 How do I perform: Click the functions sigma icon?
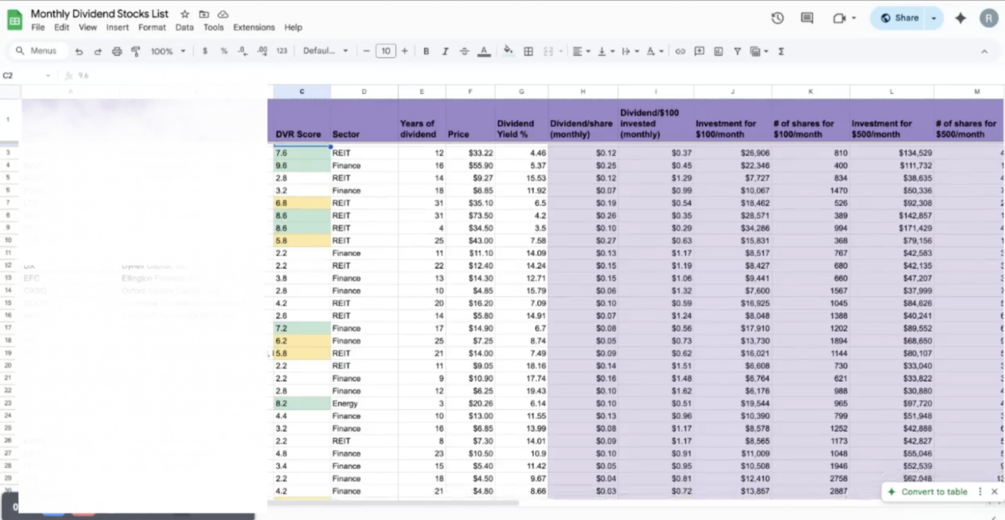click(x=781, y=51)
